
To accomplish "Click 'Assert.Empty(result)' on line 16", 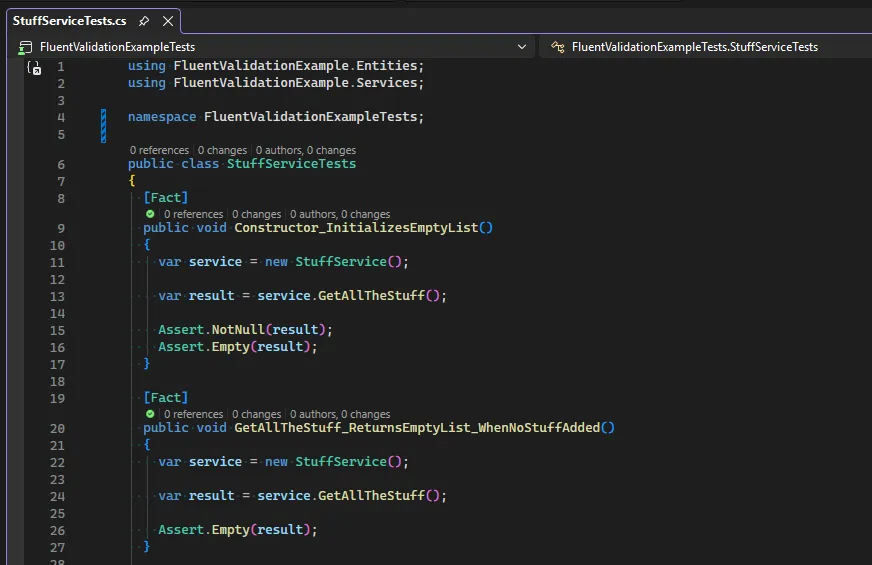I will coord(234,347).
